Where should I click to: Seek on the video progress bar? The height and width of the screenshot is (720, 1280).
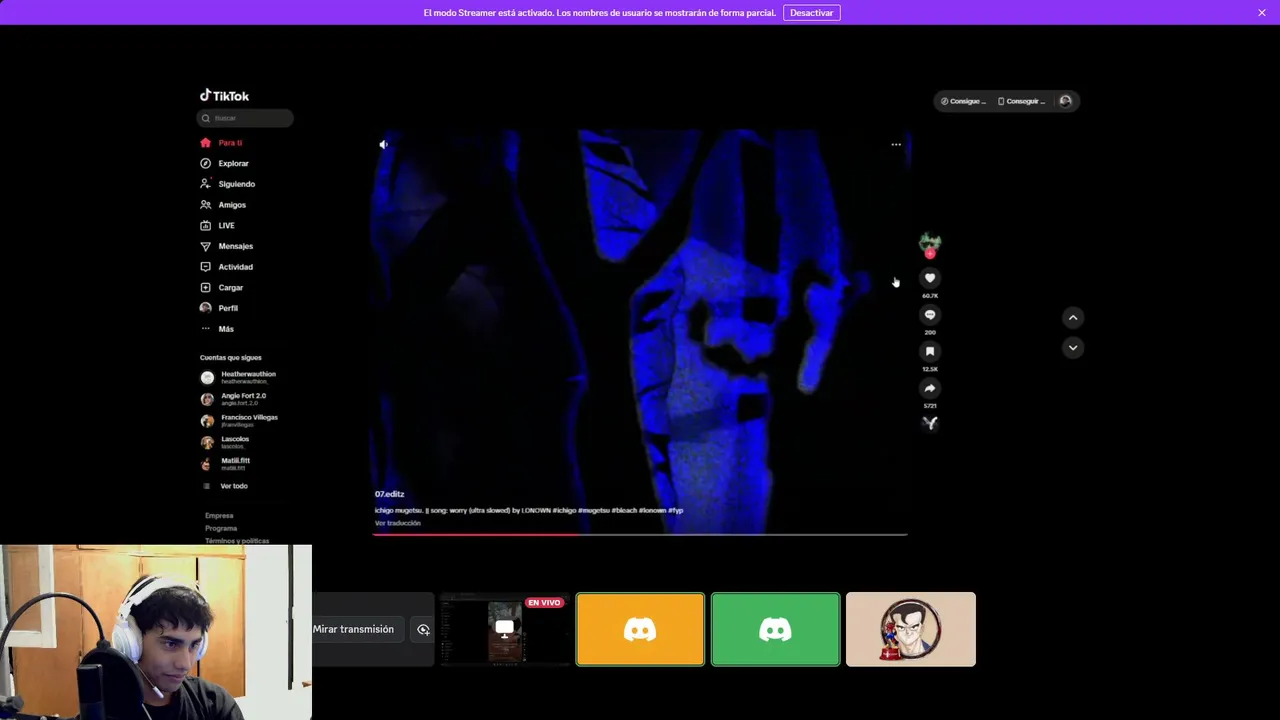(640, 534)
